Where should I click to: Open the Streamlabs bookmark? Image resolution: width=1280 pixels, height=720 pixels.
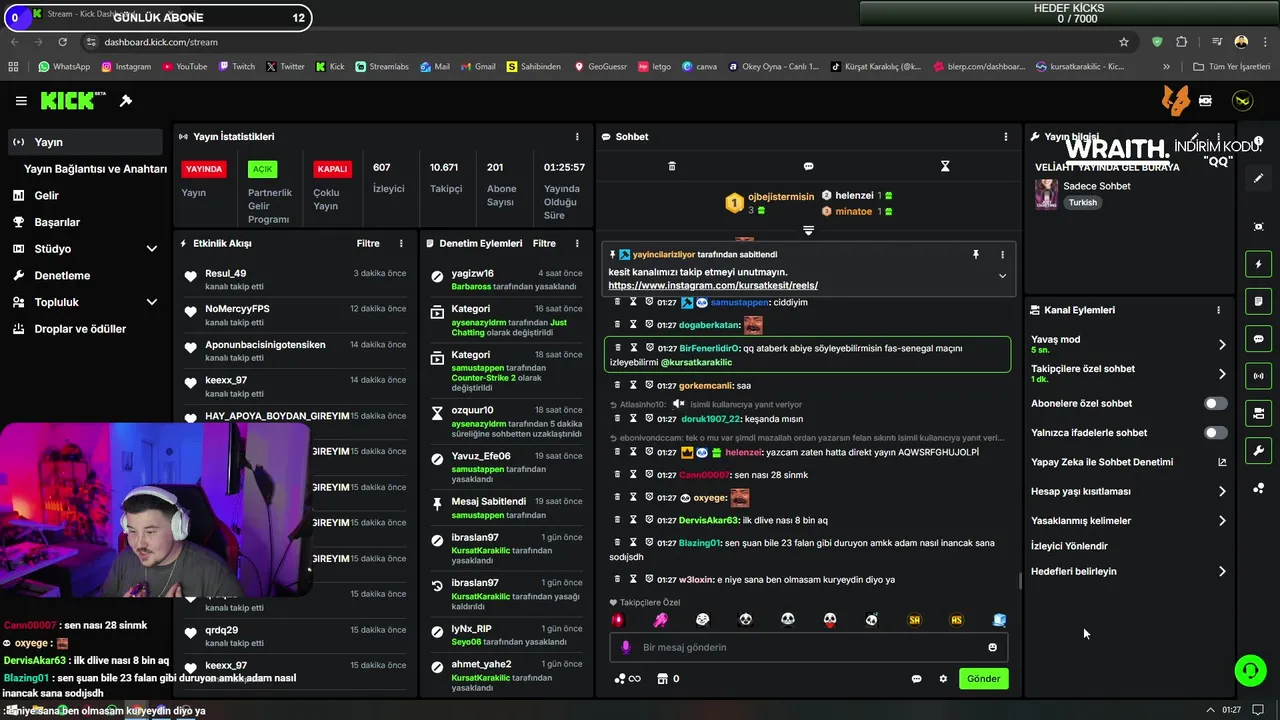pos(381,67)
